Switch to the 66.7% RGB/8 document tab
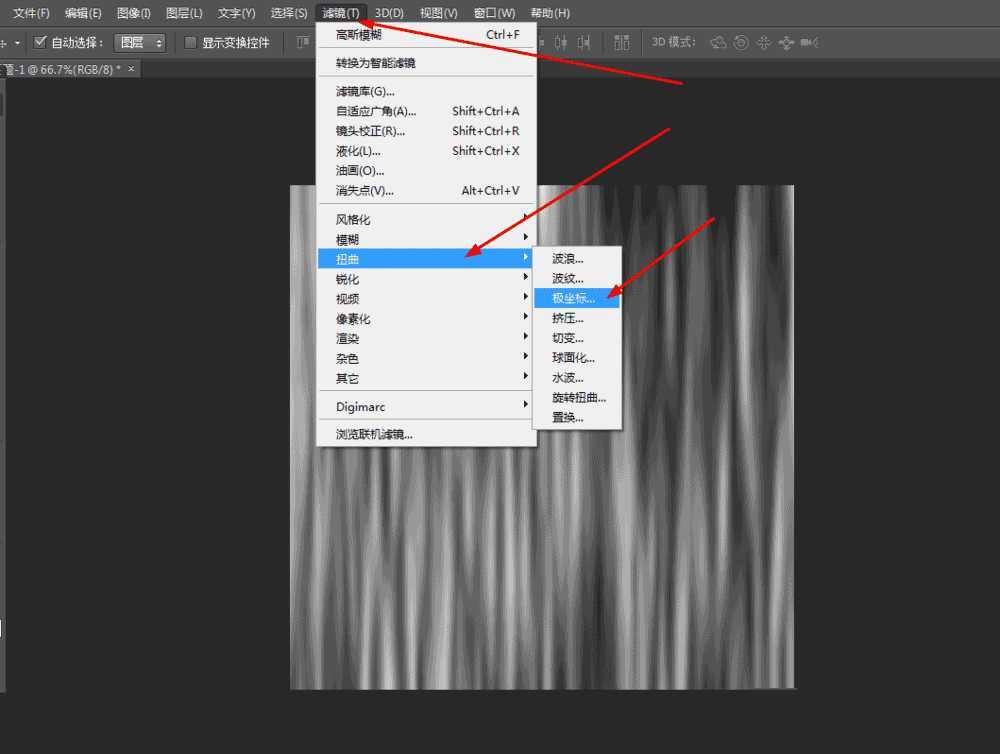The width and height of the screenshot is (1000, 754). (x=55, y=69)
